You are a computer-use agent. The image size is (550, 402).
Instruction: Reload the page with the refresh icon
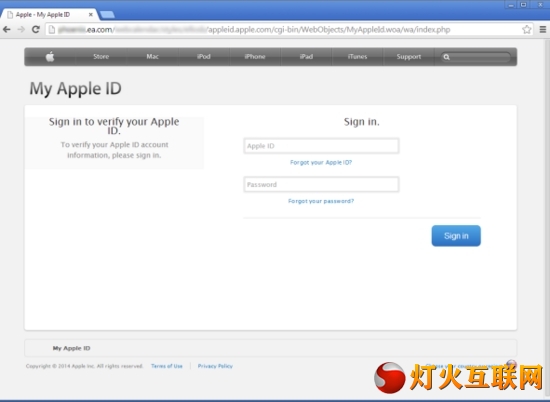click(35, 29)
